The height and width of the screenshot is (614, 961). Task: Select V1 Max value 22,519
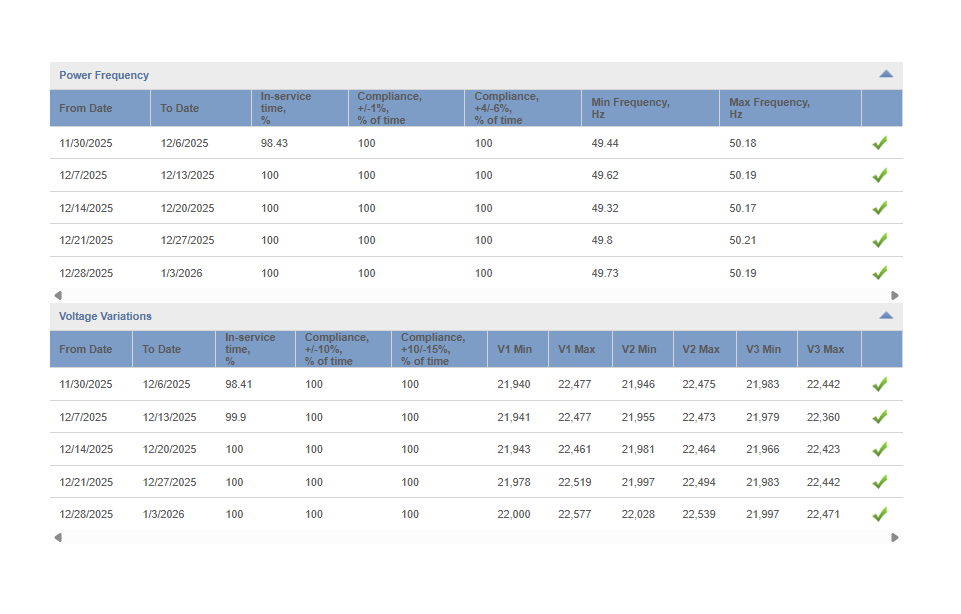coord(574,482)
